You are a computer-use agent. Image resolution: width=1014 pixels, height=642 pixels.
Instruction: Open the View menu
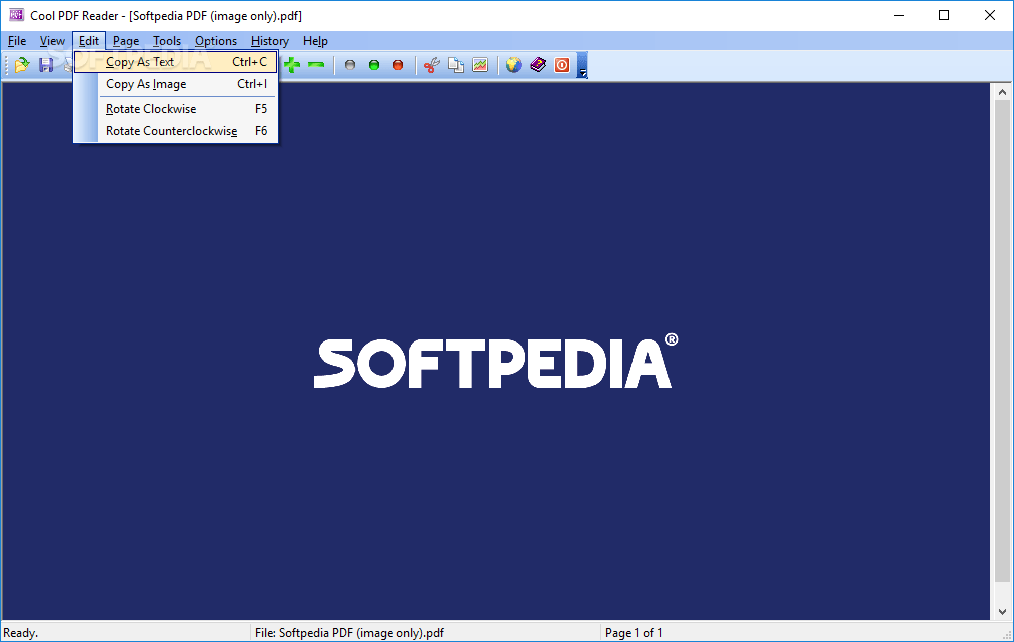point(52,41)
